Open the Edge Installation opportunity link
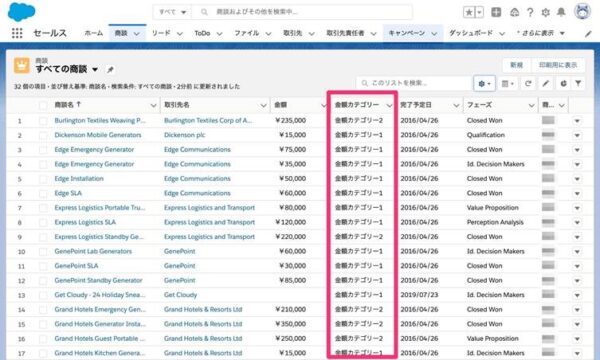 tap(79, 179)
